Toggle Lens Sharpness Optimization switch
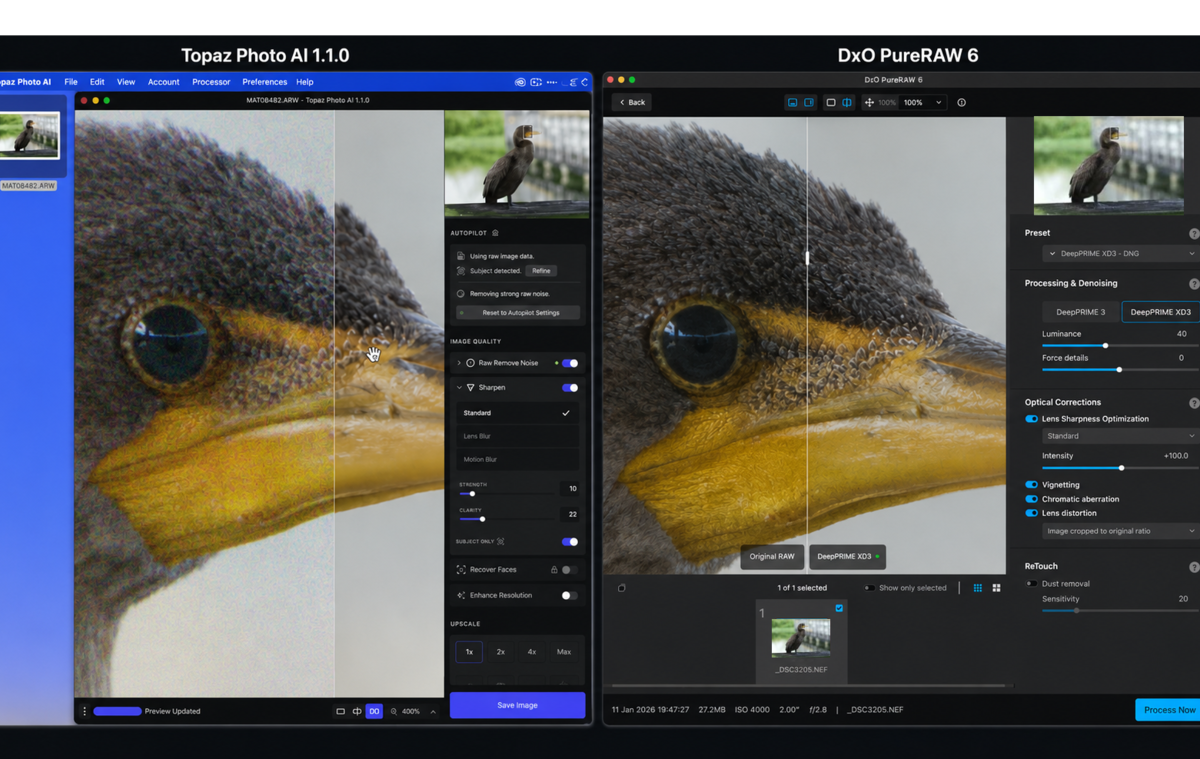This screenshot has height=759, width=1200. click(x=1032, y=419)
